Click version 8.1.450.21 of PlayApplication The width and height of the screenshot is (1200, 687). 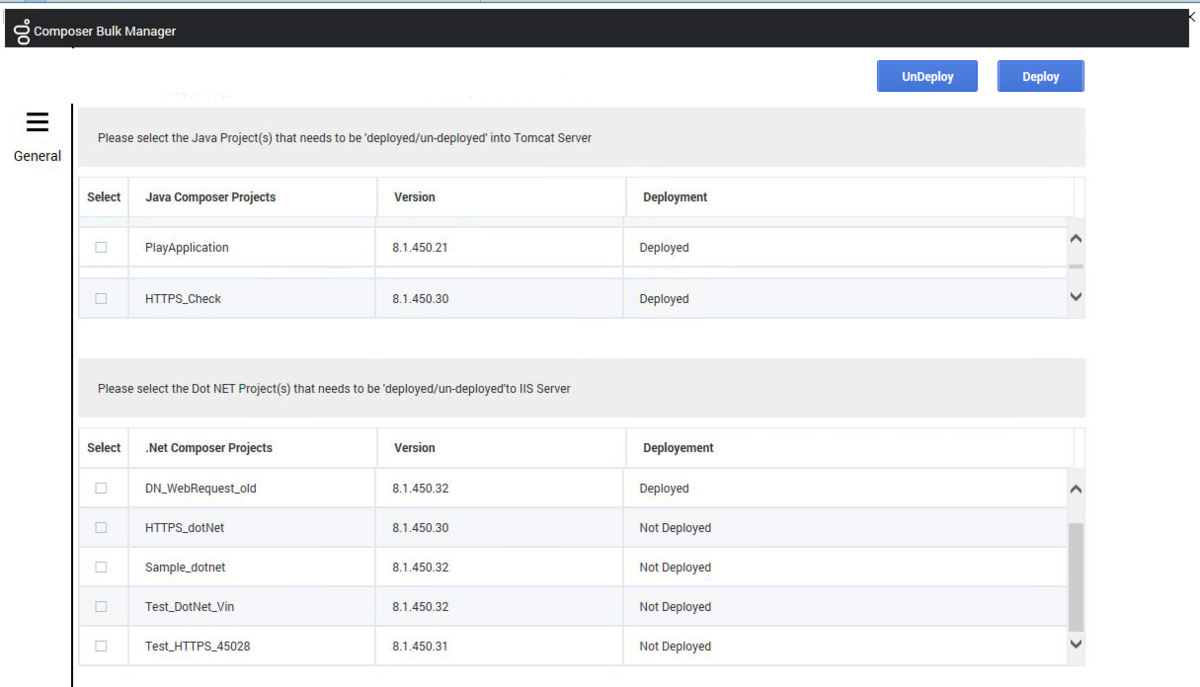(x=420, y=248)
